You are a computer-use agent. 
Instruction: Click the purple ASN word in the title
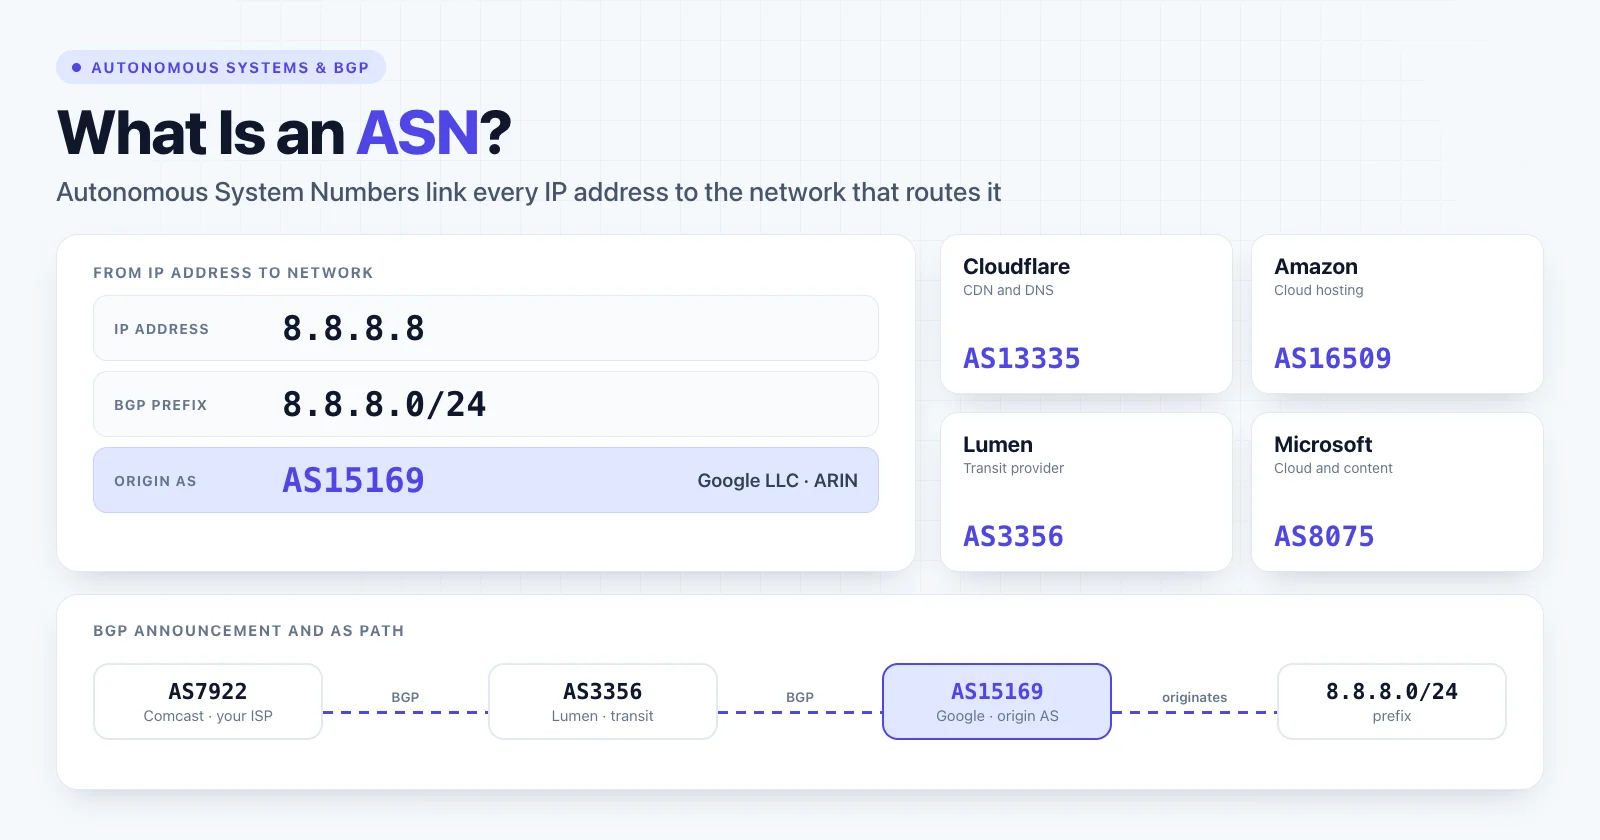[418, 132]
